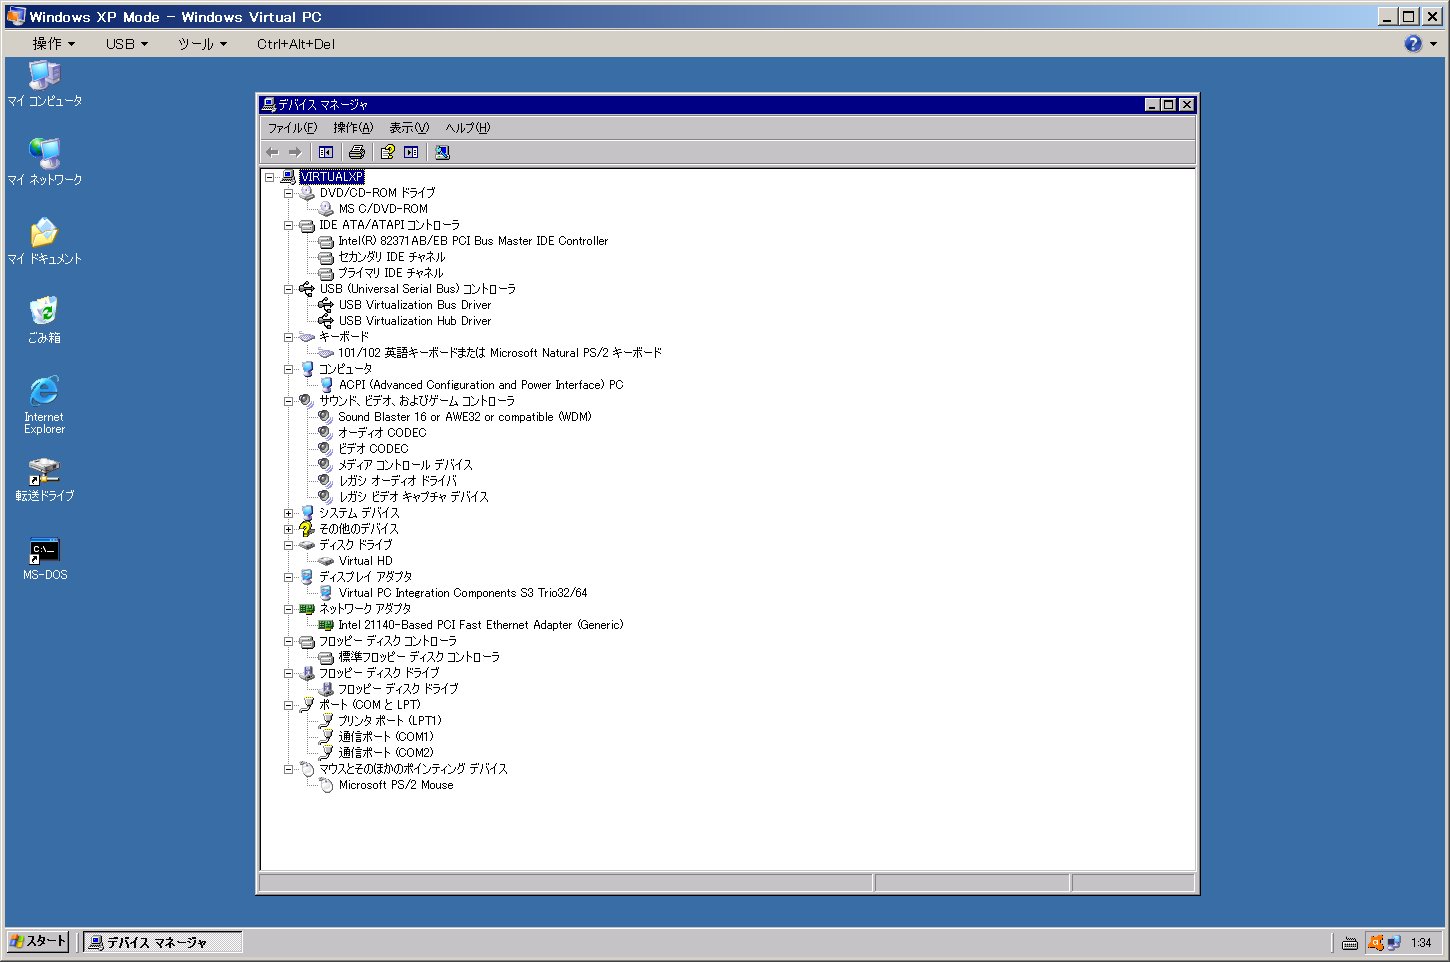1450x962 pixels.
Task: Open the Virtual PC ツール dropdown menu
Action: pos(203,44)
